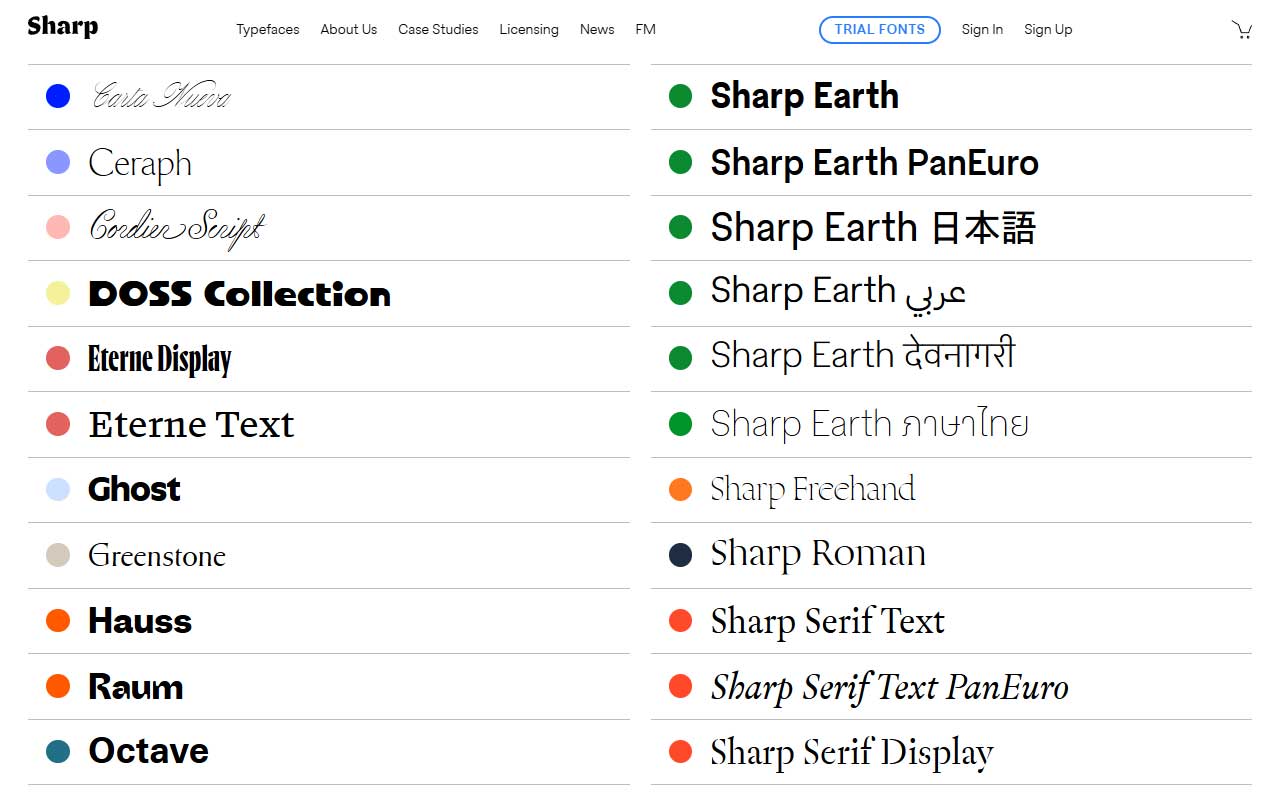View the Ghost typeface
The image size is (1280, 800).
point(134,489)
